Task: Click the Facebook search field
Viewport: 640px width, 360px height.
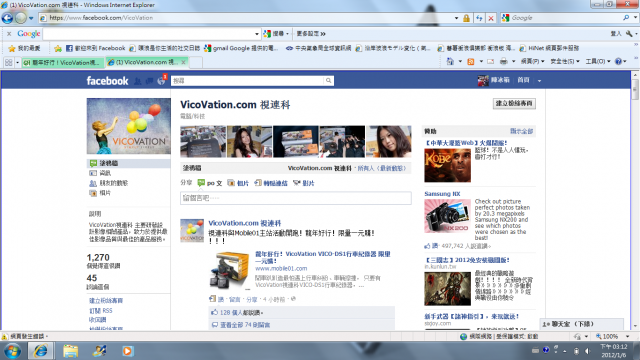Action: tap(247, 81)
